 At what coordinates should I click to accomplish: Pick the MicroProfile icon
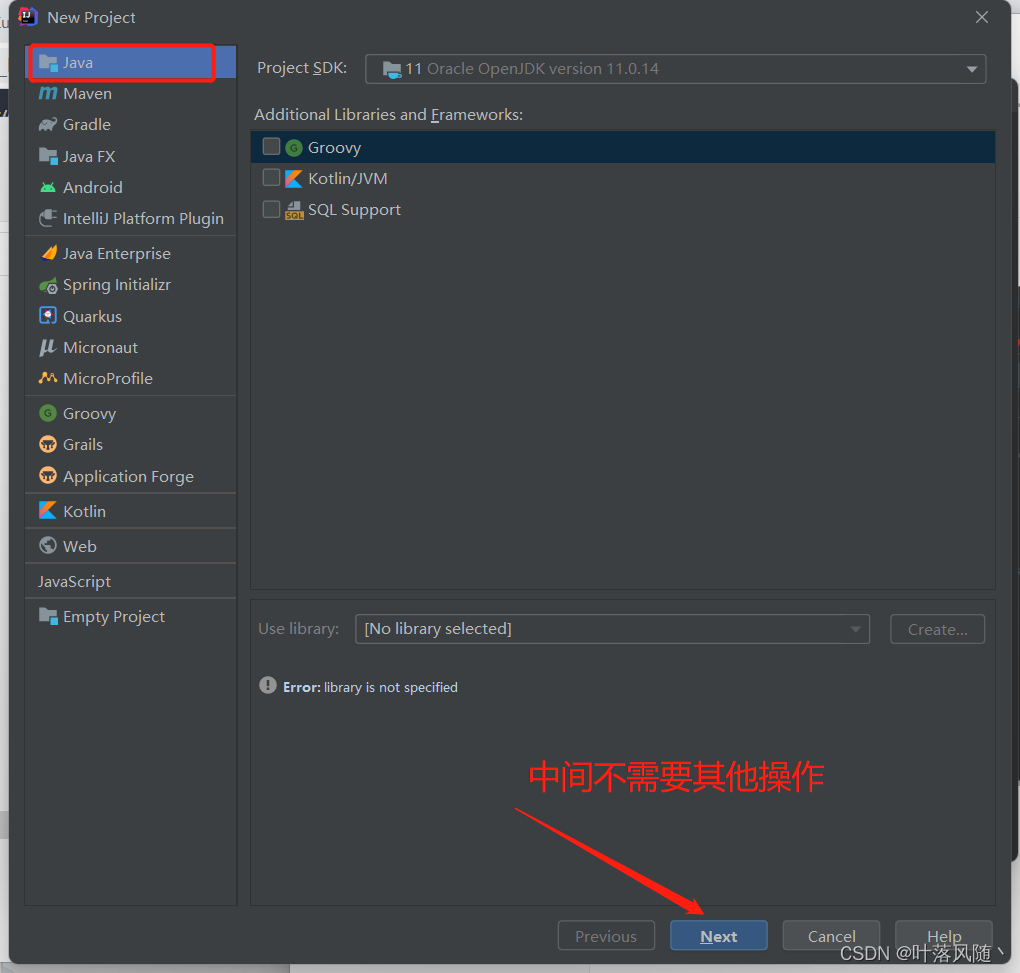(48, 378)
